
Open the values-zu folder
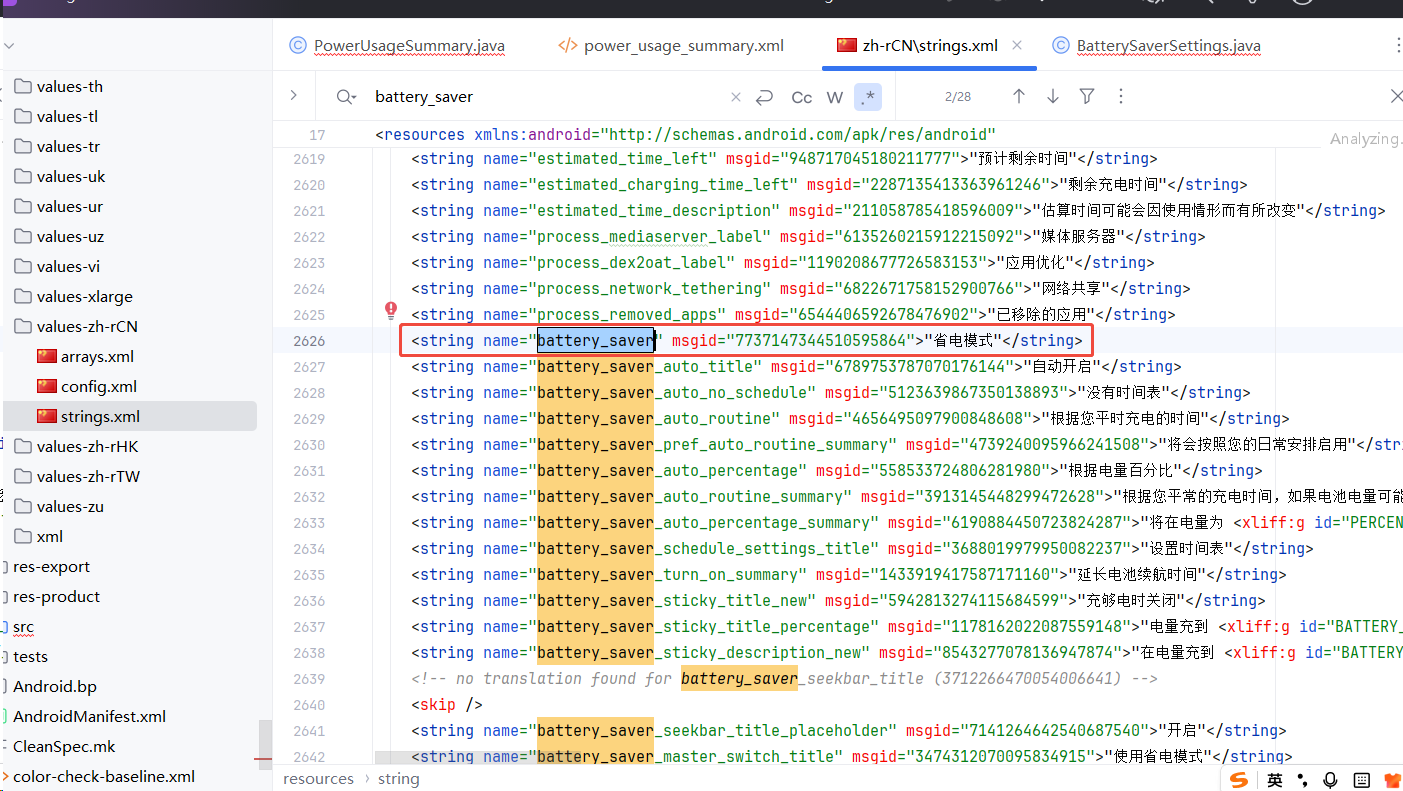(60, 507)
